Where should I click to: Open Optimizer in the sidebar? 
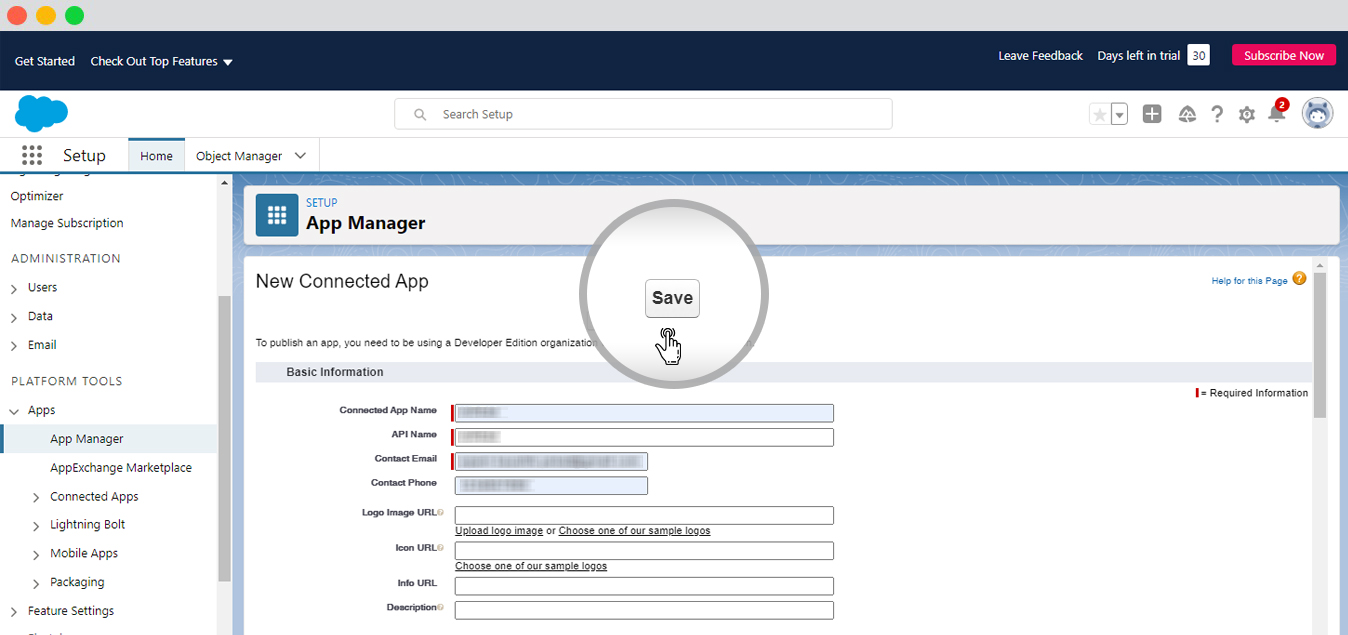37,196
